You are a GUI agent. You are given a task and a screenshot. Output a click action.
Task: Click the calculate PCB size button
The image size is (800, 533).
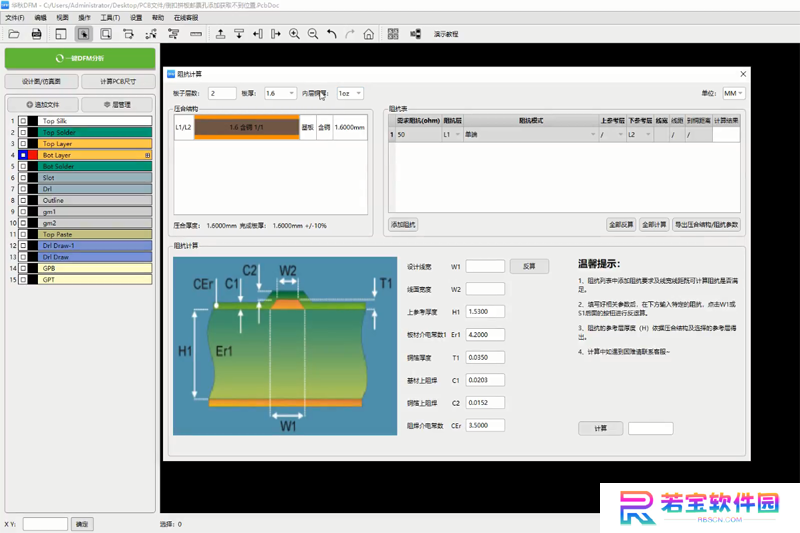118,82
